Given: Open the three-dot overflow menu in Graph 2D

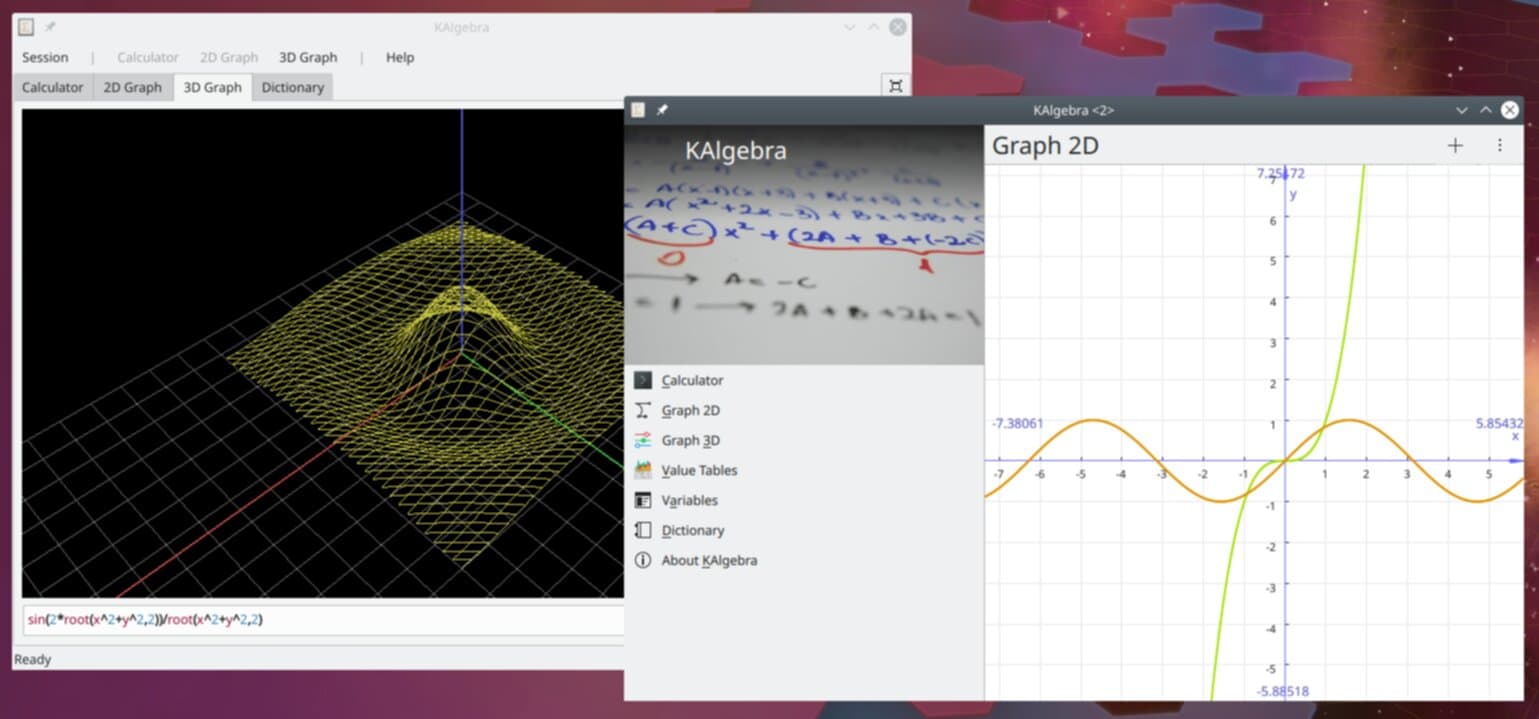Looking at the screenshot, I should 1499,145.
